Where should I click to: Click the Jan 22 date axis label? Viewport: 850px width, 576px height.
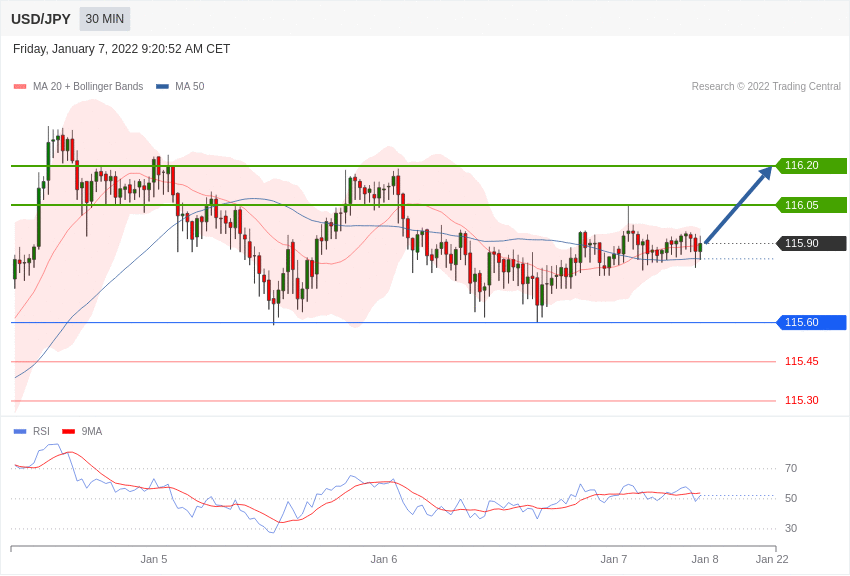(x=772, y=559)
